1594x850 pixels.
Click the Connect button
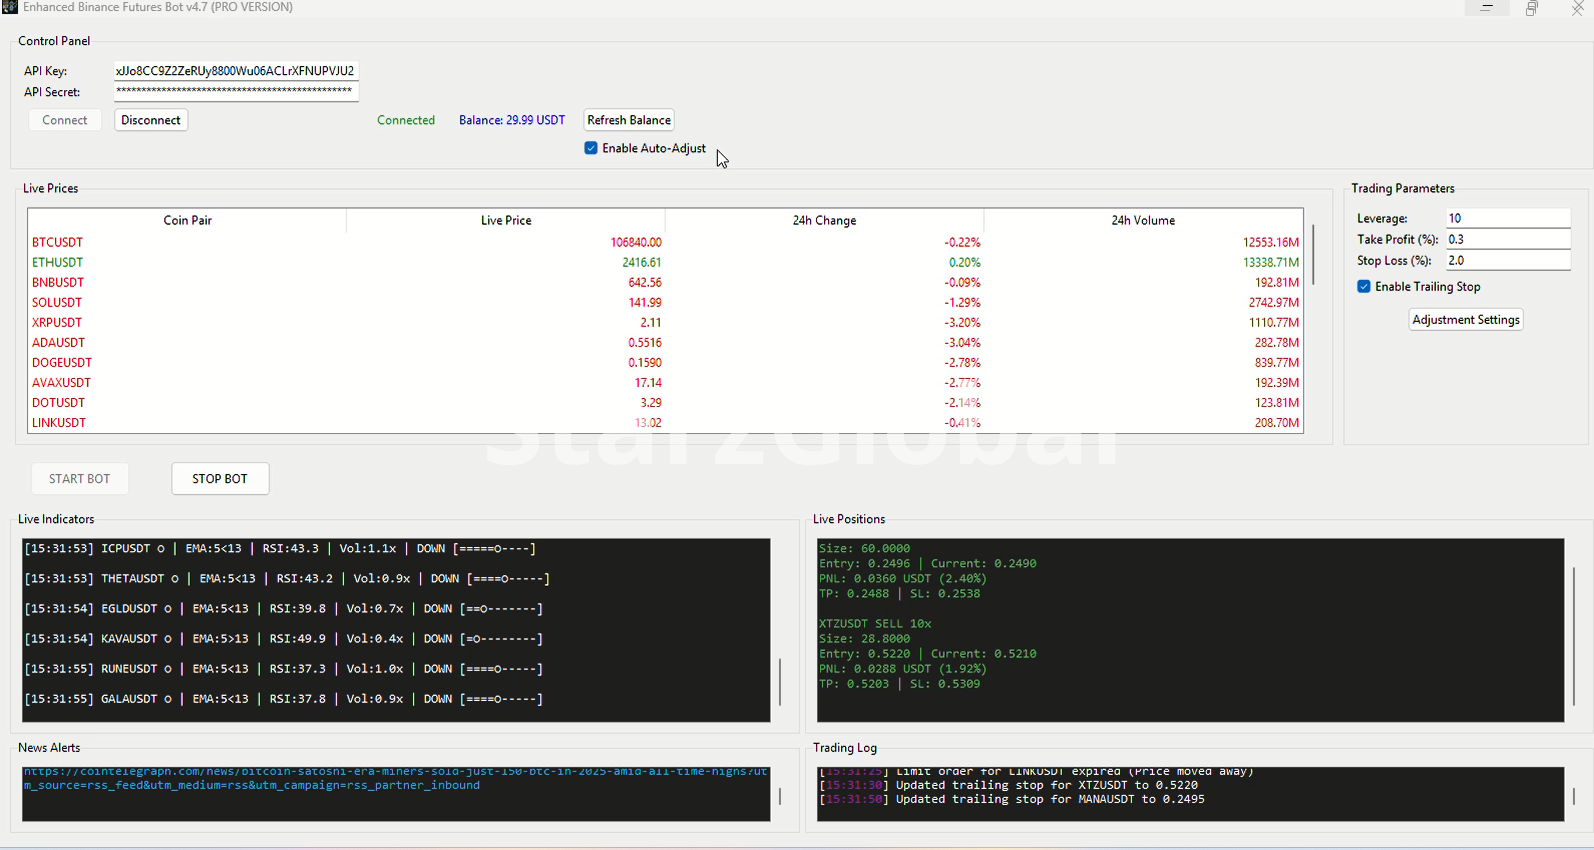65,120
